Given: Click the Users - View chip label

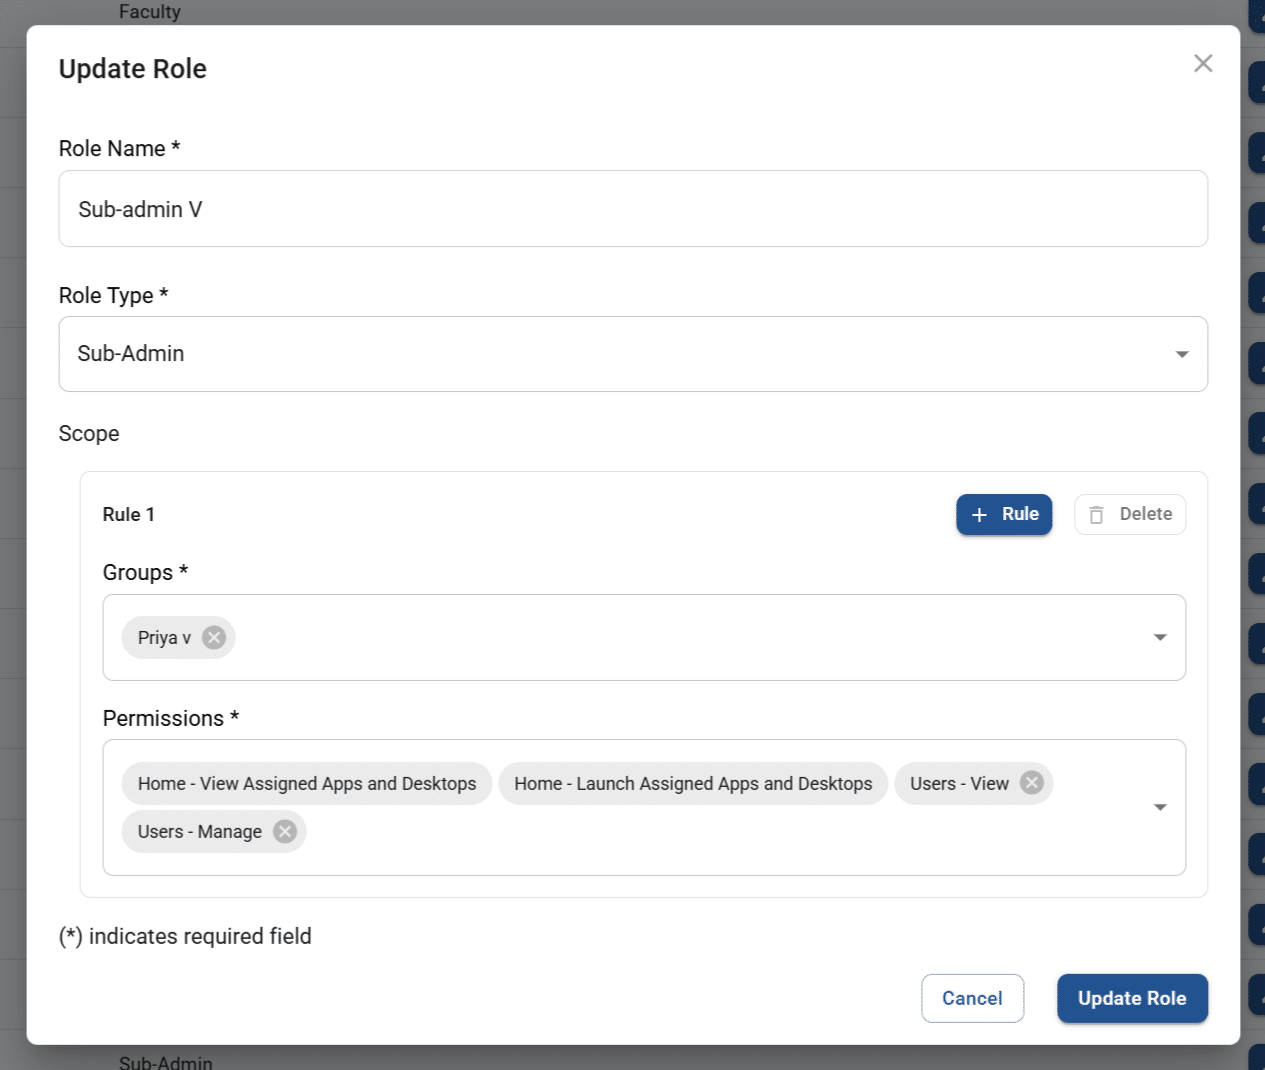Looking at the screenshot, I should pos(958,784).
